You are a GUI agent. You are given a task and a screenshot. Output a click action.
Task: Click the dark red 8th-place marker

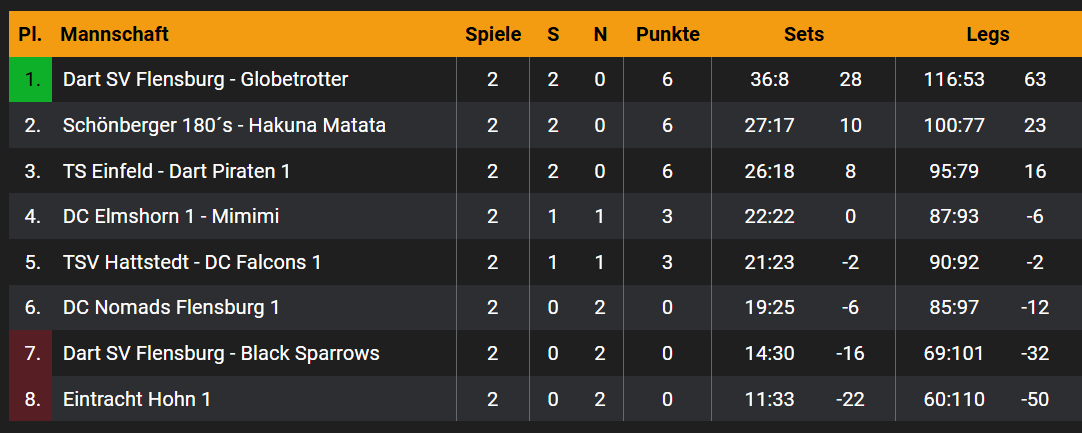(x=31, y=400)
